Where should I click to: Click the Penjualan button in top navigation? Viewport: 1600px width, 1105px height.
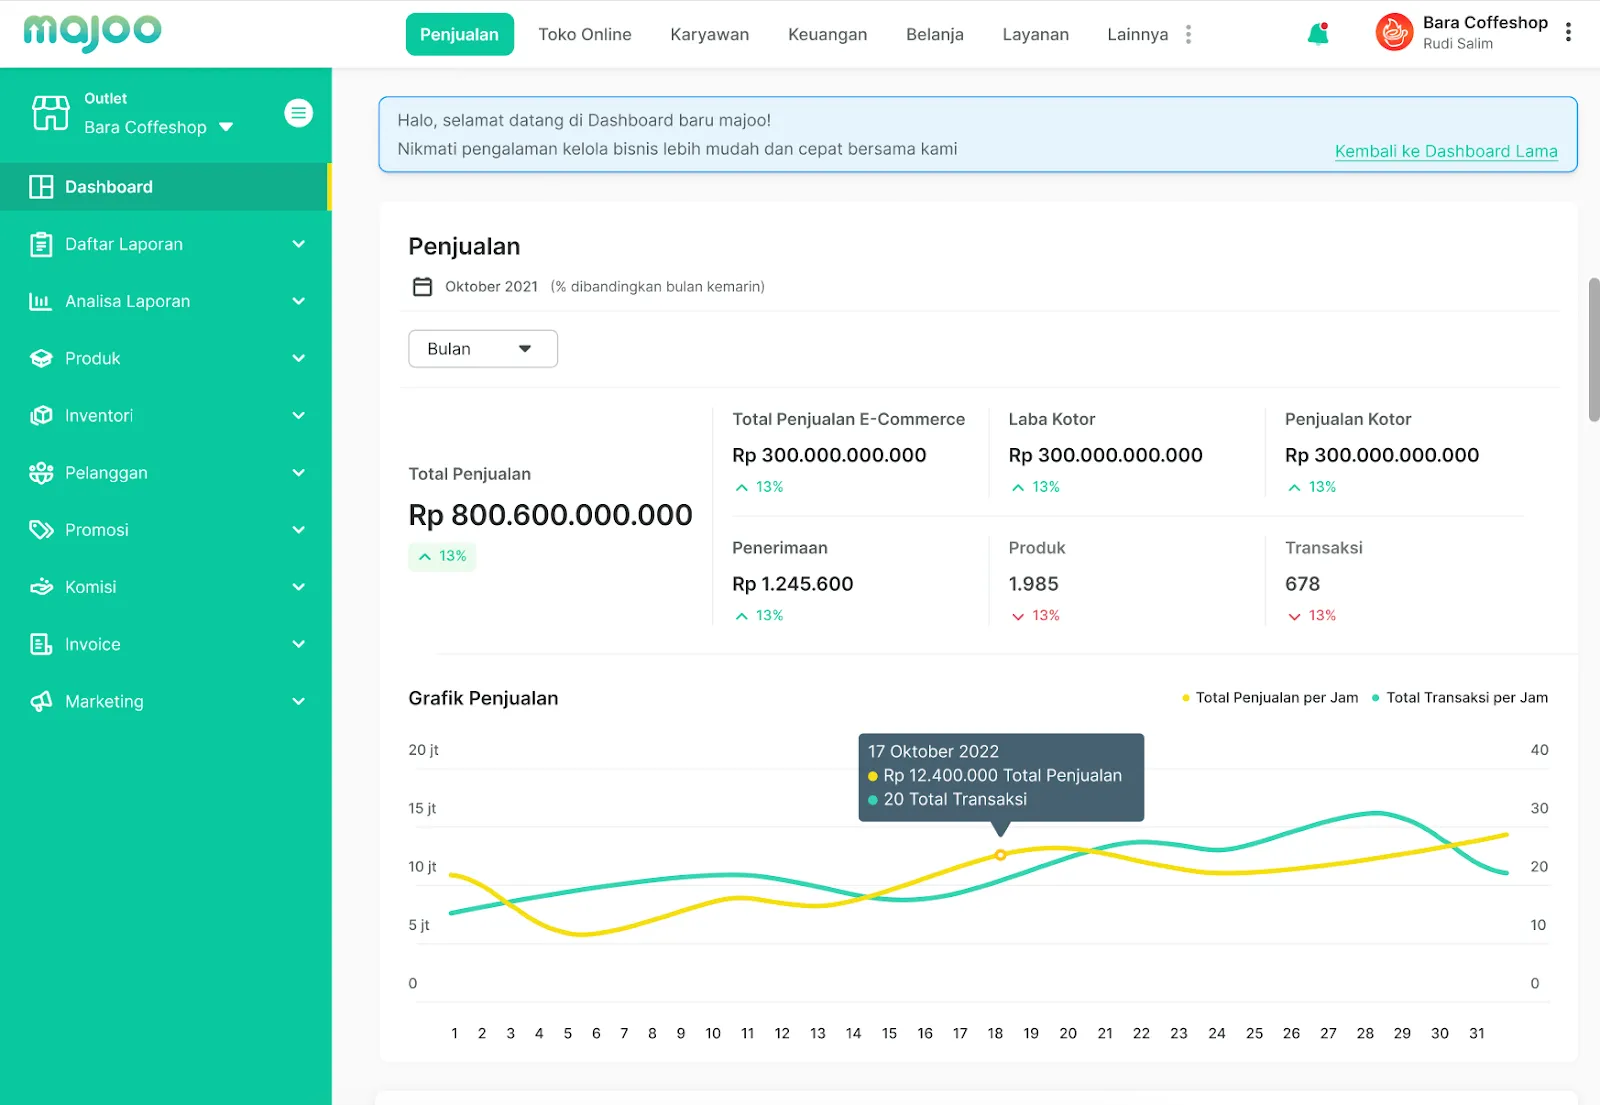tap(459, 34)
